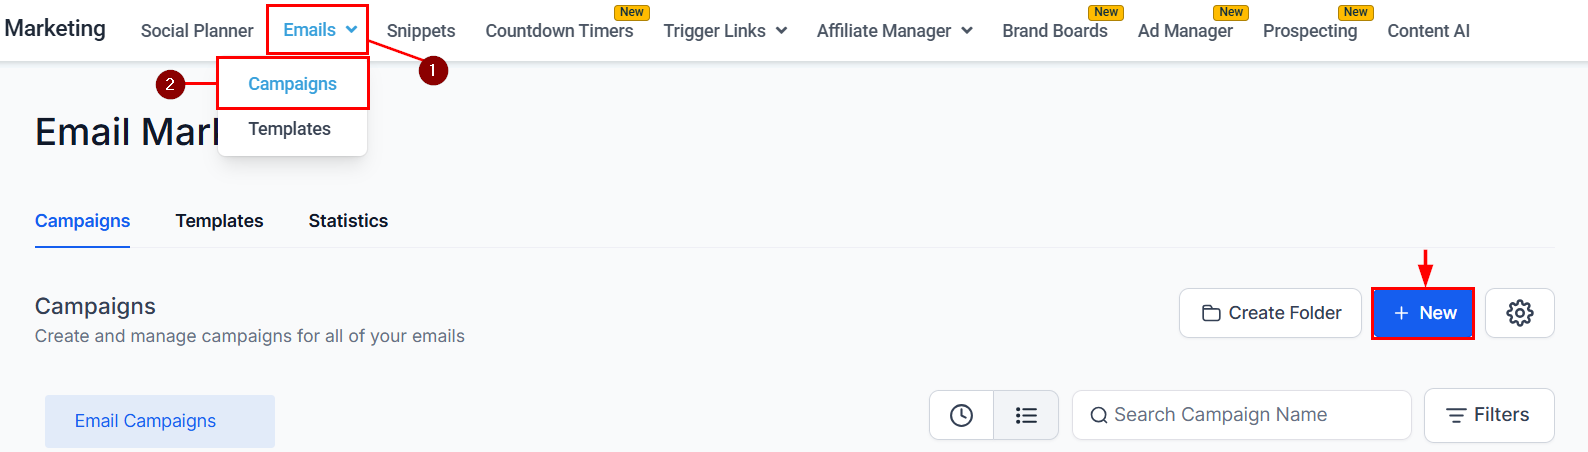
Task: Click the filter lines icon
Action: 1456,415
